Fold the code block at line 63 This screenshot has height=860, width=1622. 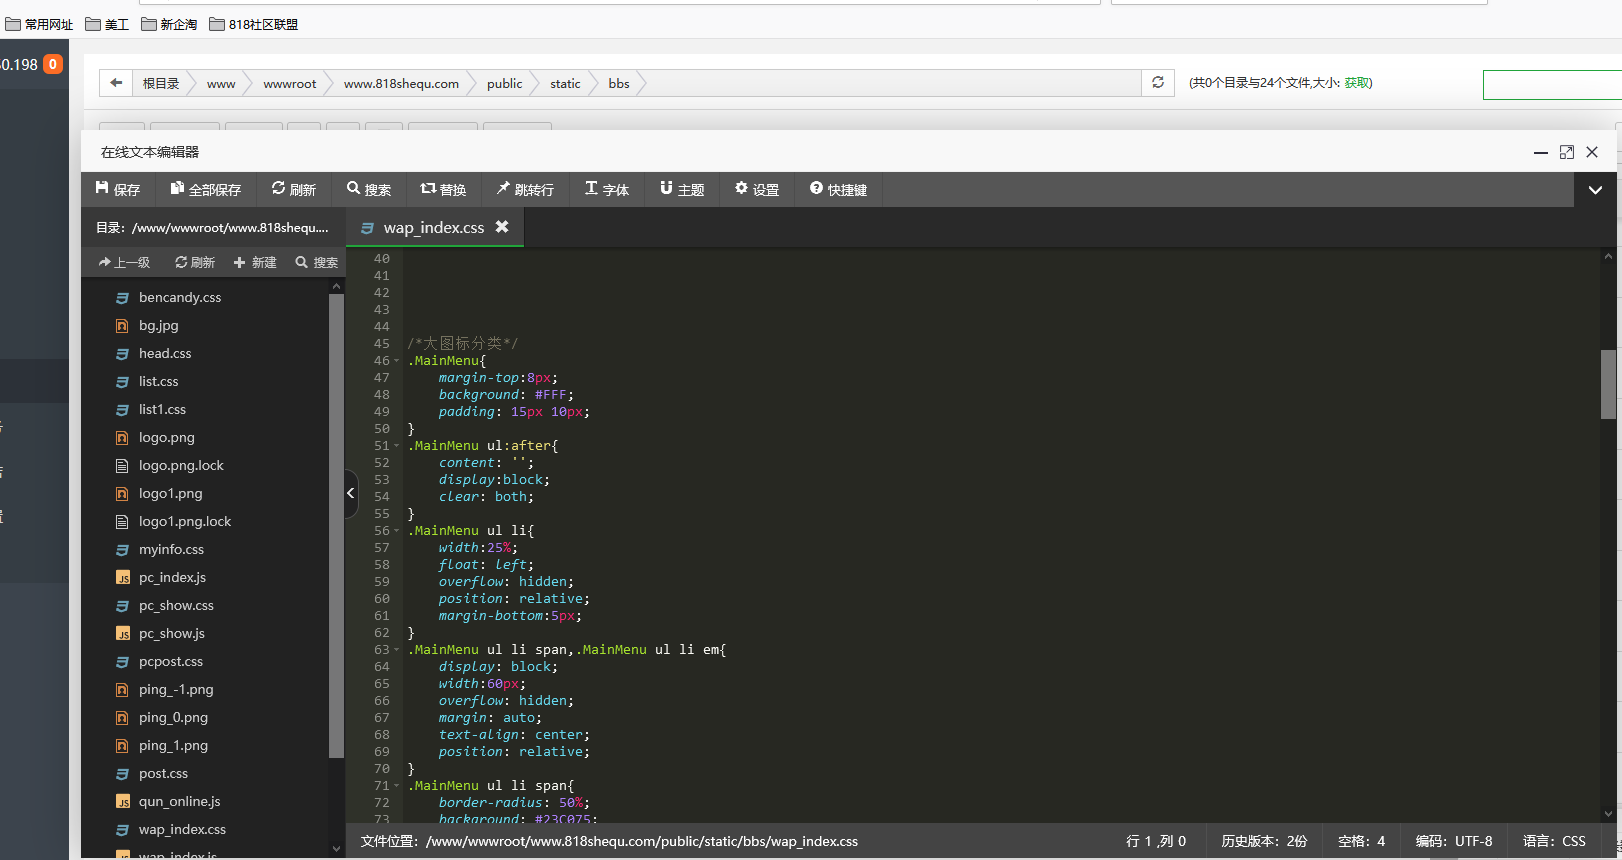pyautogui.click(x=397, y=650)
